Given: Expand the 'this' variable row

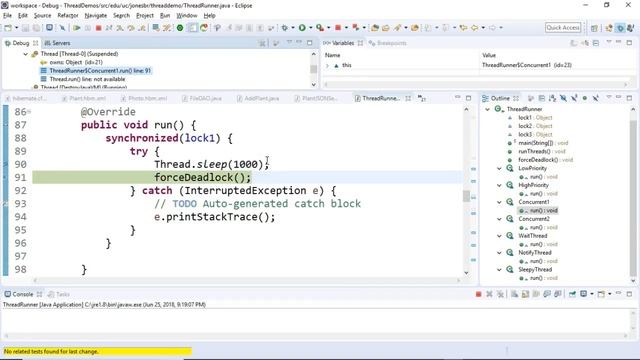Looking at the screenshot, I should [327, 65].
